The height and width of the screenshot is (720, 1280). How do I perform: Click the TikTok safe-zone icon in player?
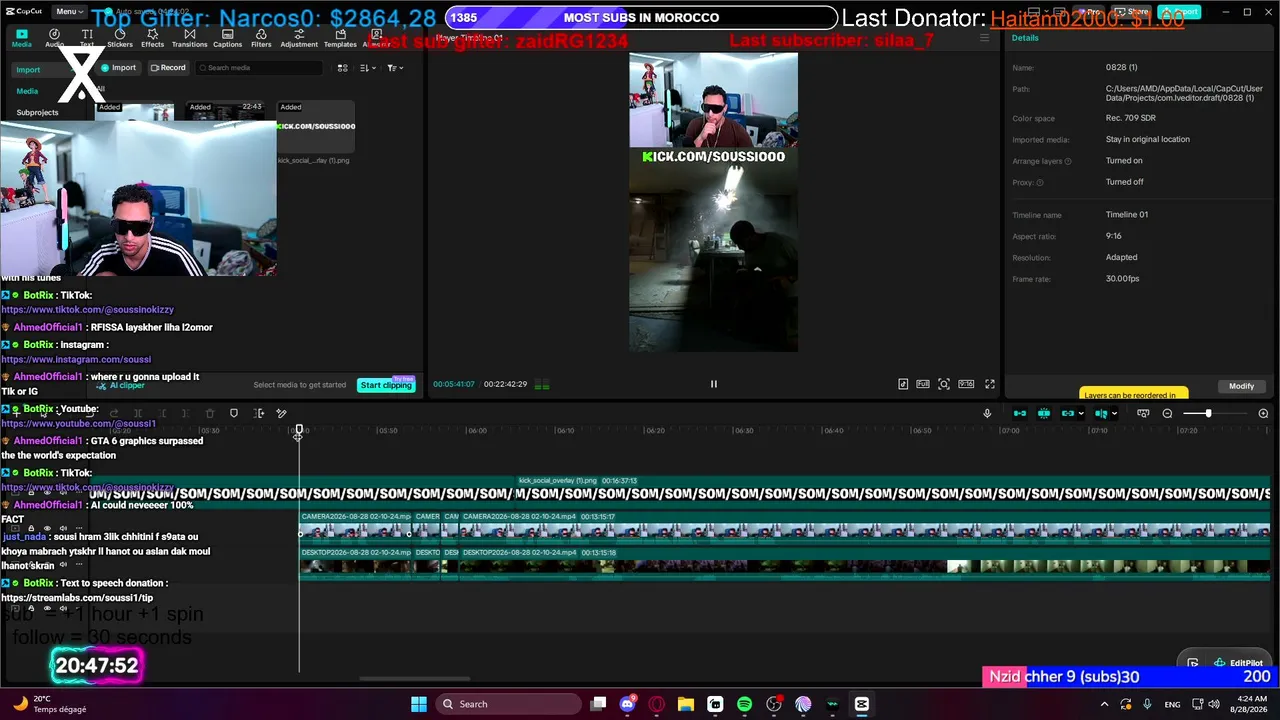tap(903, 384)
